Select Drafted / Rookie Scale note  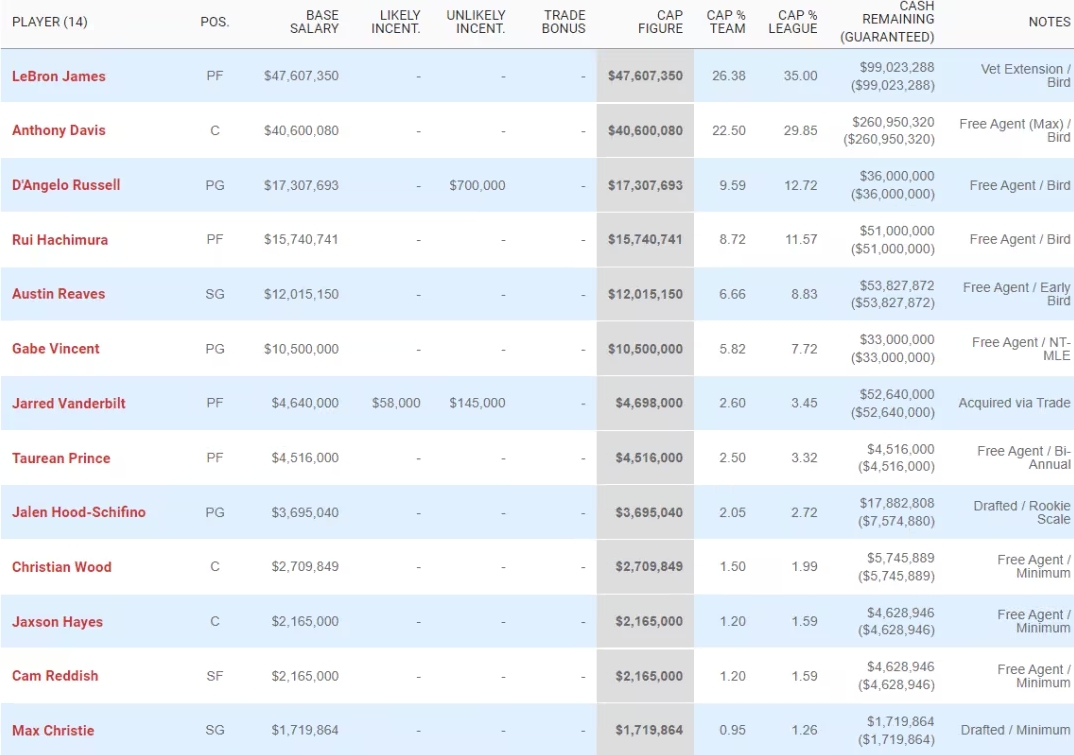[1022, 512]
